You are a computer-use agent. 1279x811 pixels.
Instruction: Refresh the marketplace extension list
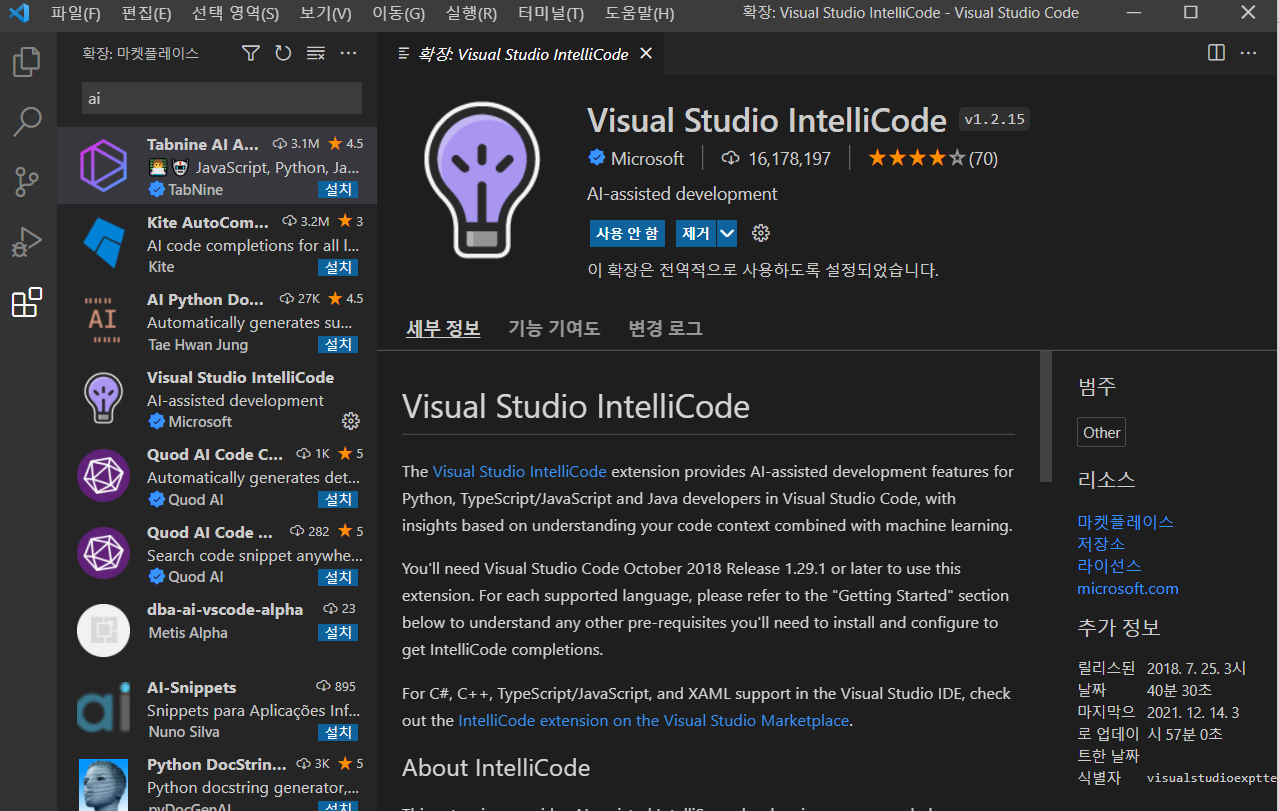(x=283, y=53)
